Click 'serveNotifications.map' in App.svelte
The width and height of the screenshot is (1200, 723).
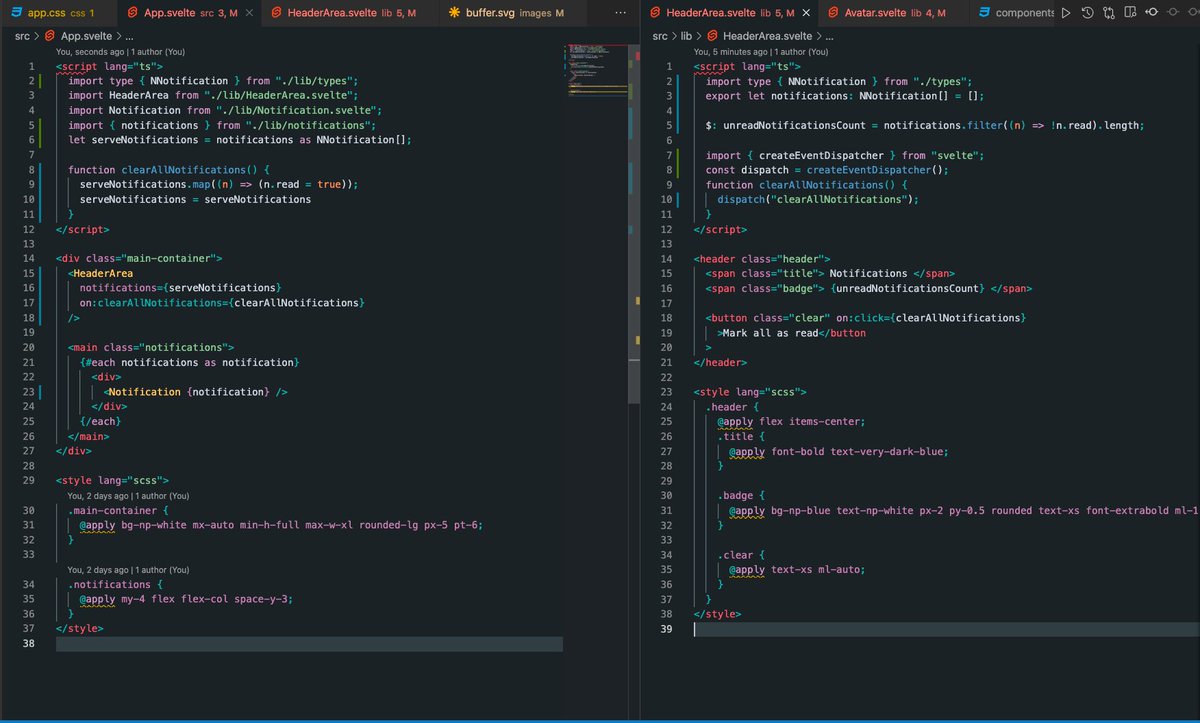[x=143, y=185]
